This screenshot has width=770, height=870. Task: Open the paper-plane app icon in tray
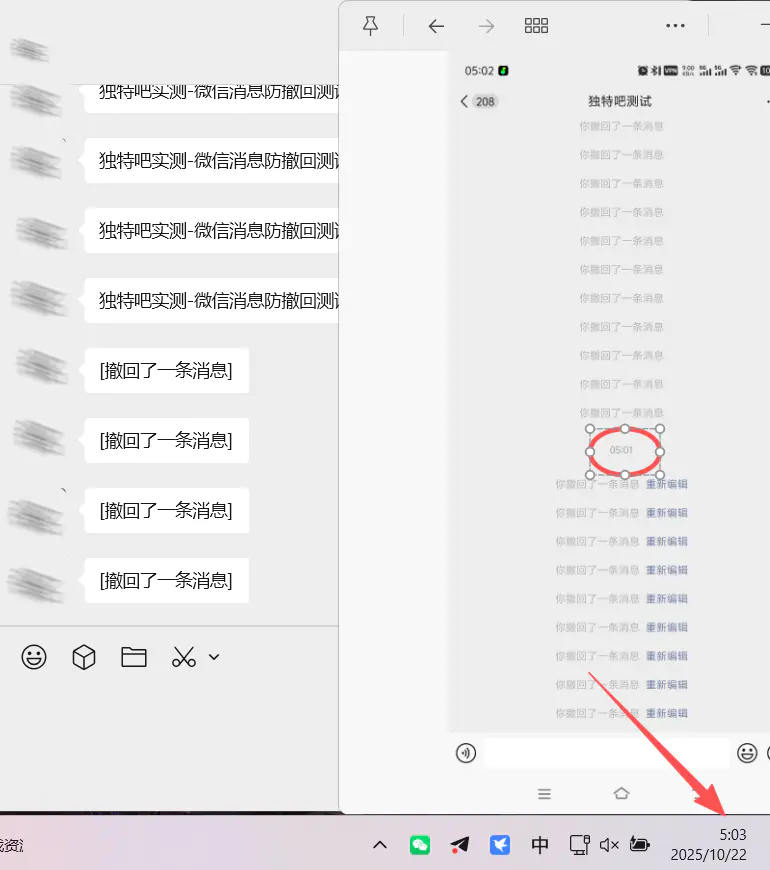[460, 845]
